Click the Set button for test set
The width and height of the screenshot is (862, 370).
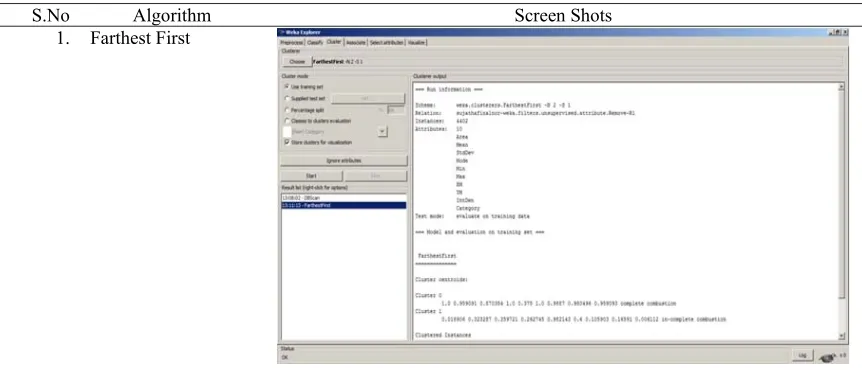click(367, 98)
